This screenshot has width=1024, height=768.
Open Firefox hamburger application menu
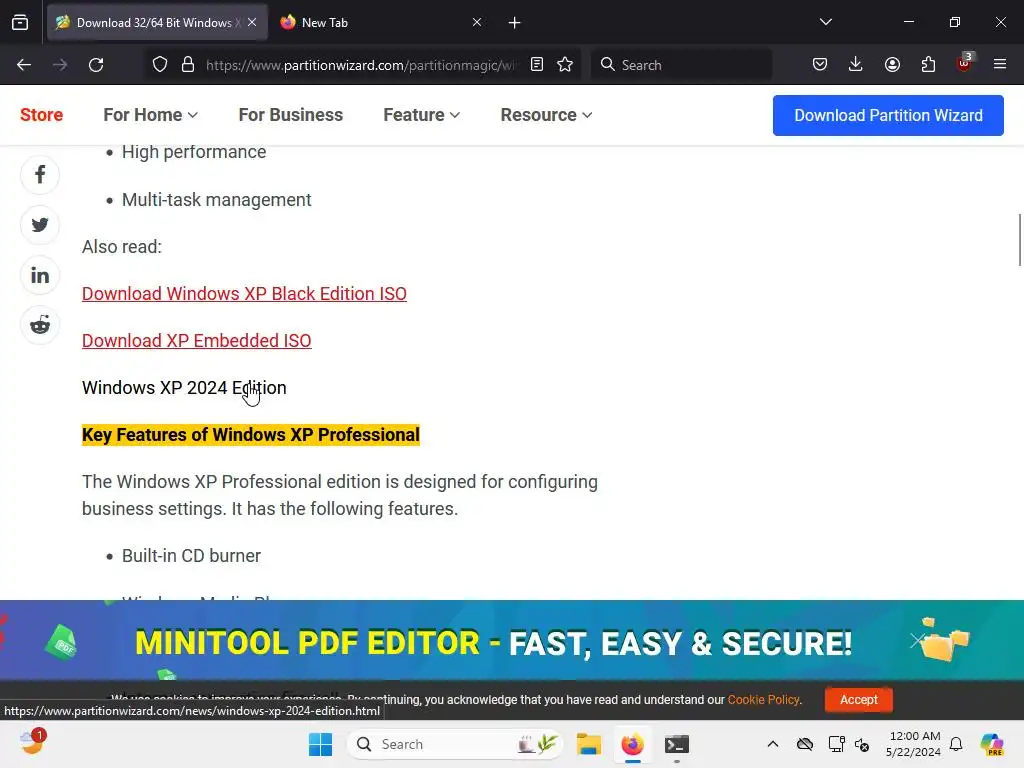coord(1000,65)
